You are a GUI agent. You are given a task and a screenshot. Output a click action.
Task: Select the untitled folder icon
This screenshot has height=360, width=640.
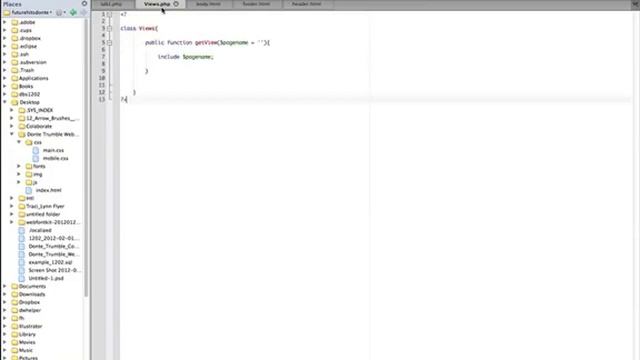click(x=22, y=214)
